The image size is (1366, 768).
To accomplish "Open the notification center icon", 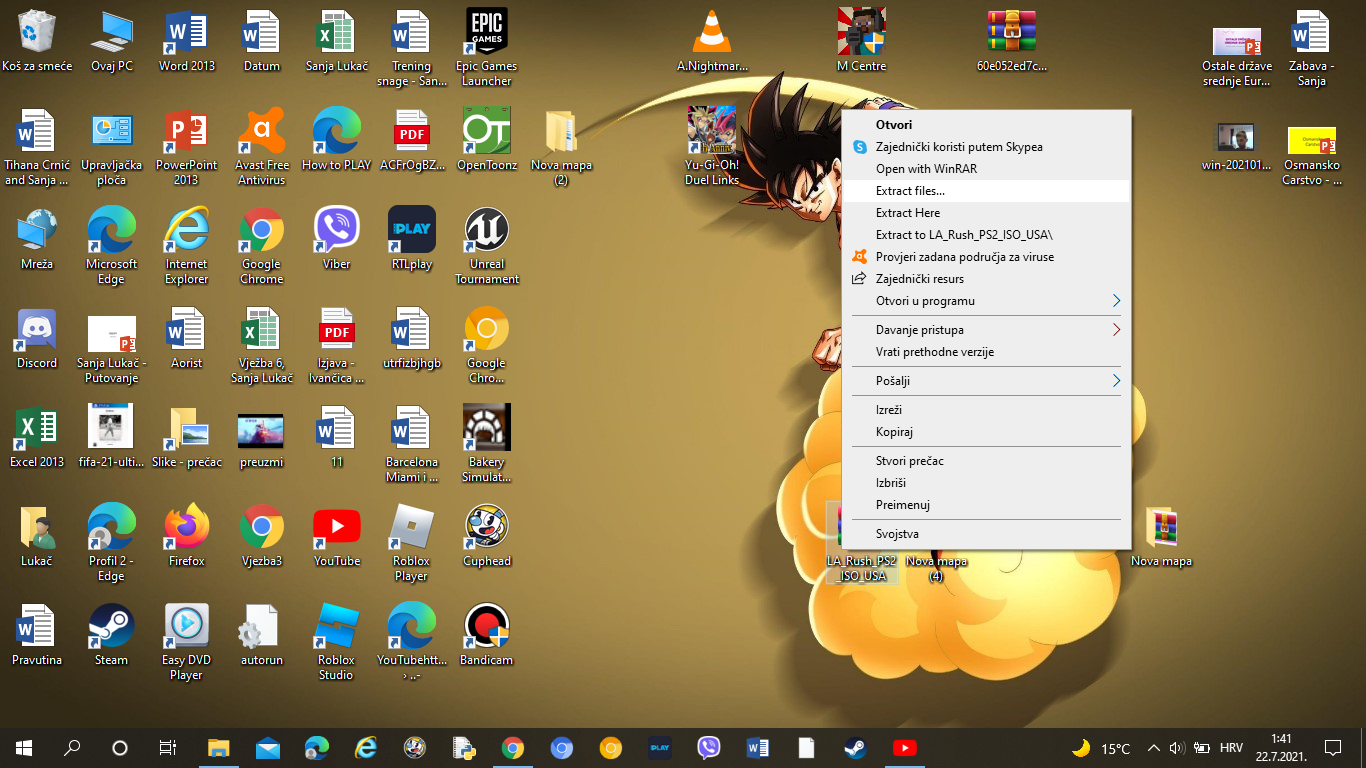I will 1332,748.
